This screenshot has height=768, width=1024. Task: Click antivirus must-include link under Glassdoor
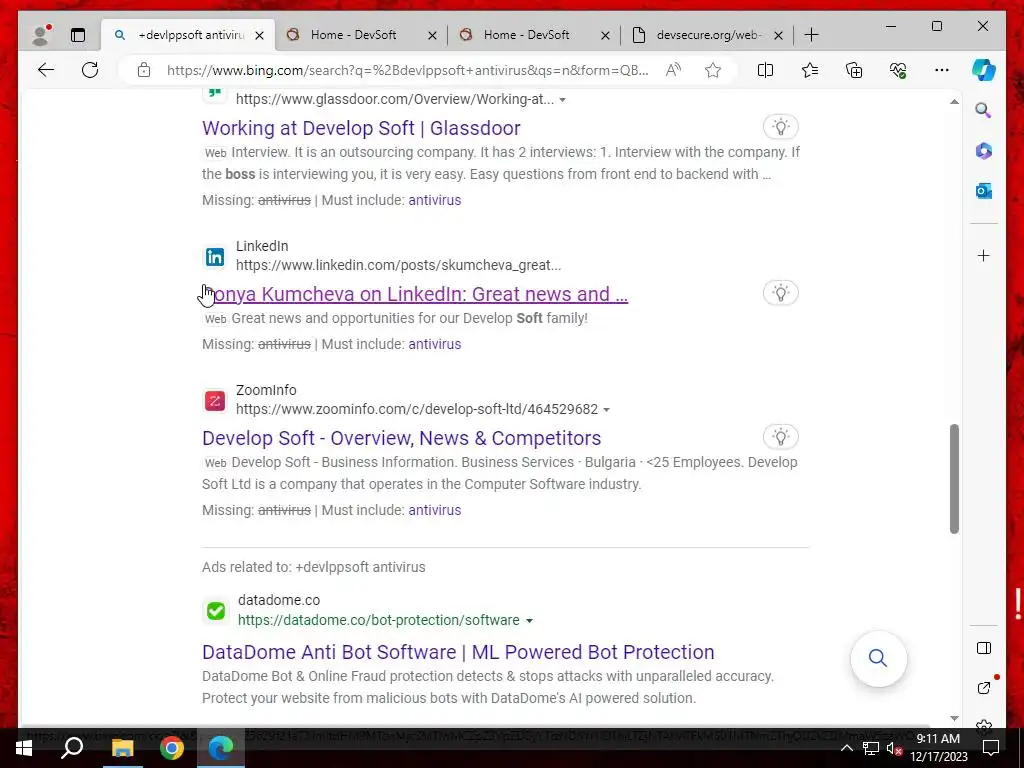pyautogui.click(x=434, y=200)
